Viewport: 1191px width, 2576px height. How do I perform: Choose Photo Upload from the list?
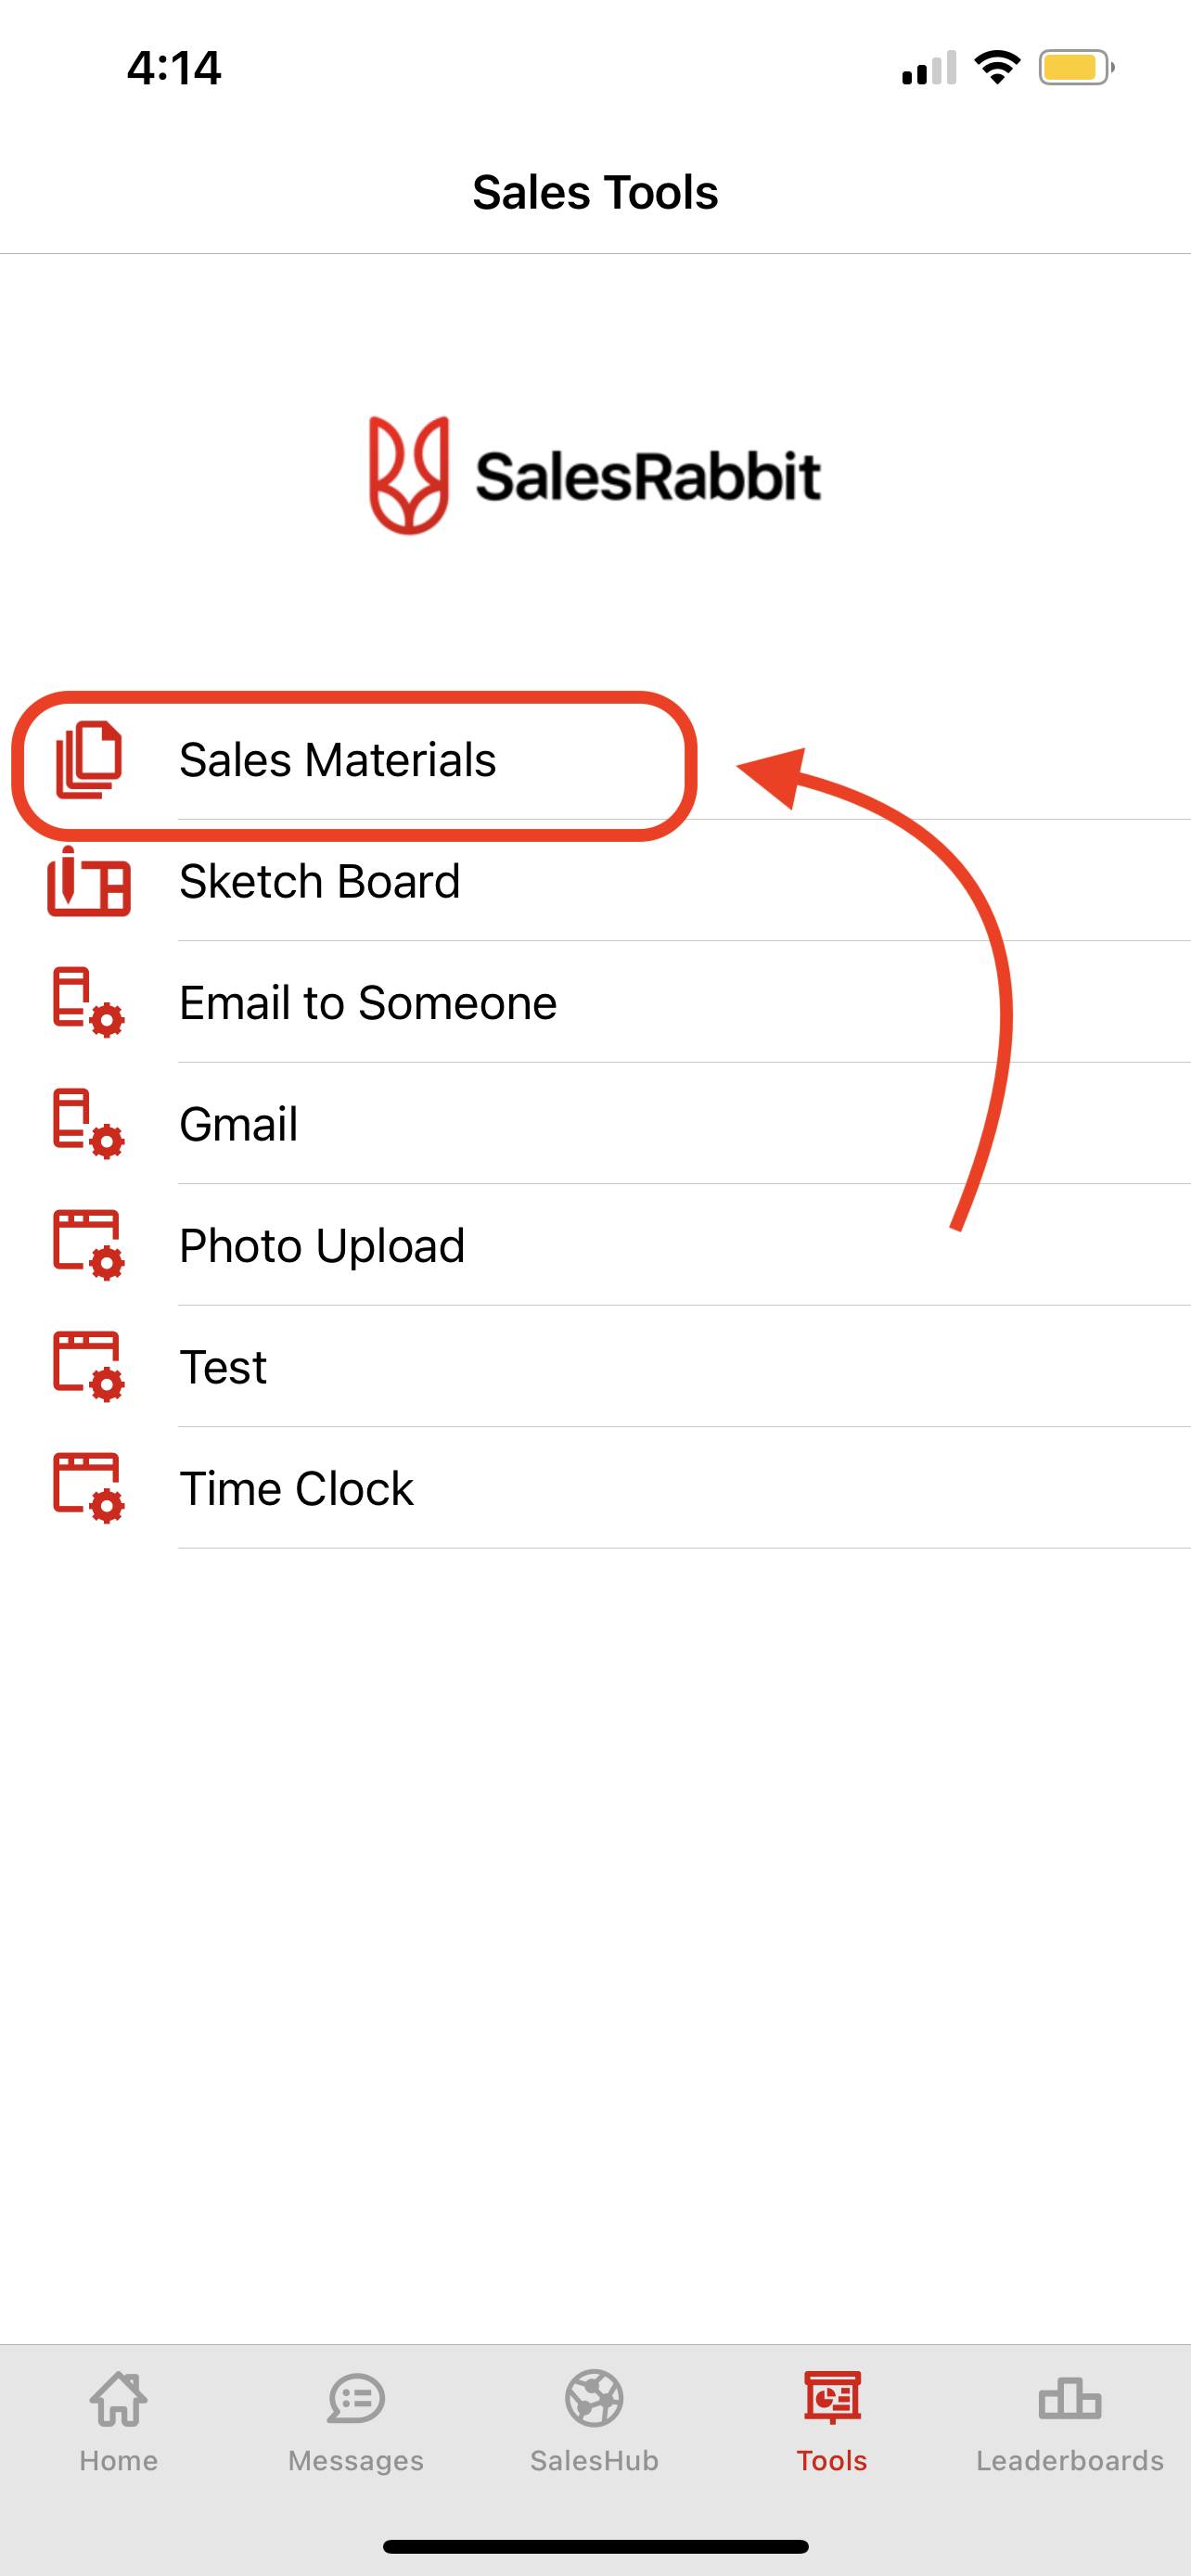322,1246
